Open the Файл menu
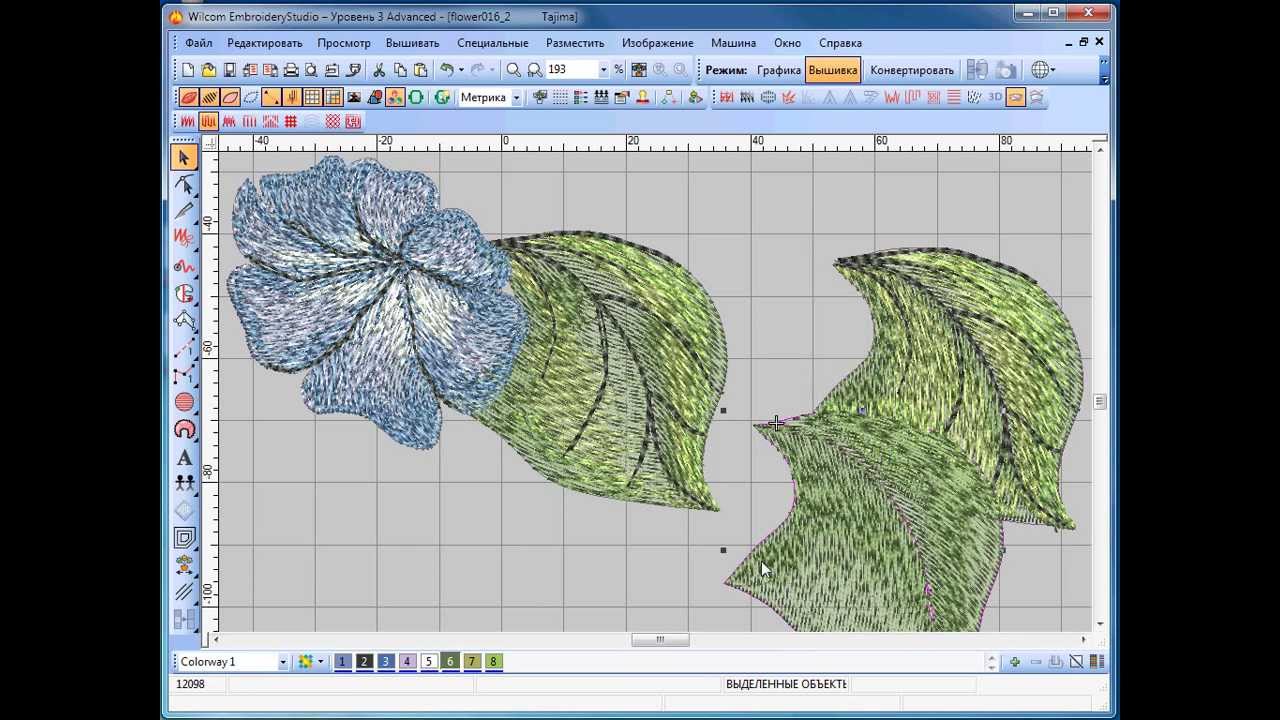Image resolution: width=1280 pixels, height=720 pixels. [x=198, y=43]
